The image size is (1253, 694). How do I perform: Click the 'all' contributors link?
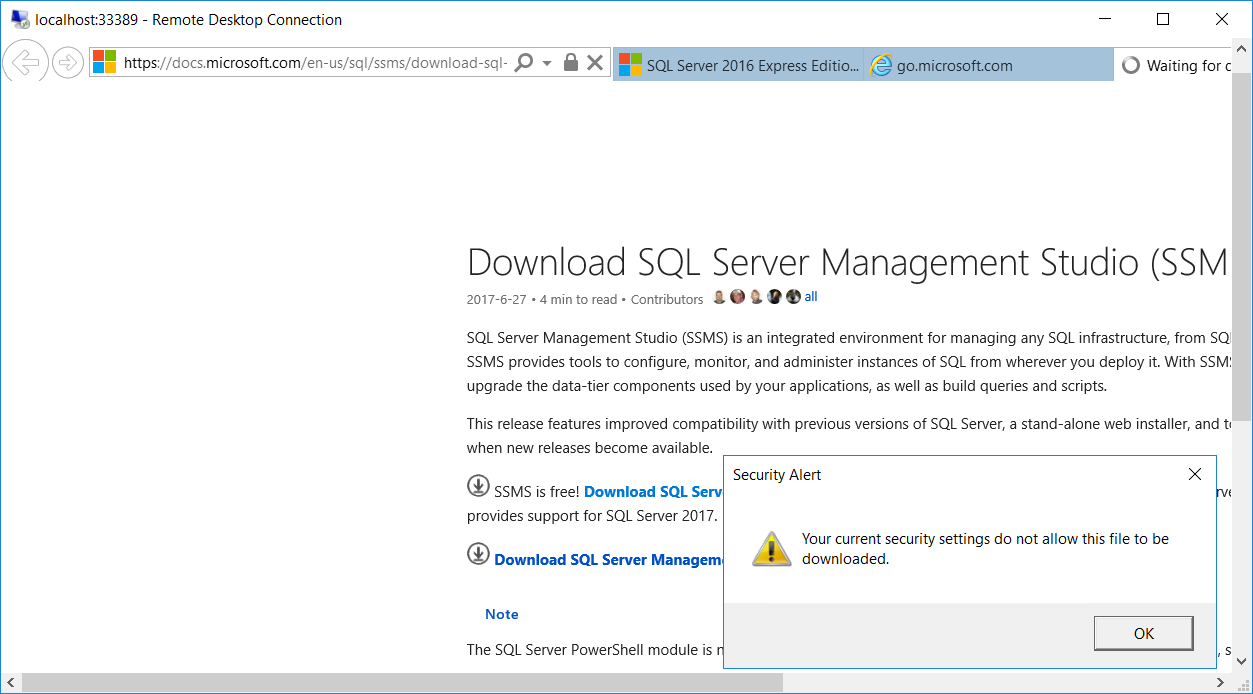[x=811, y=297]
